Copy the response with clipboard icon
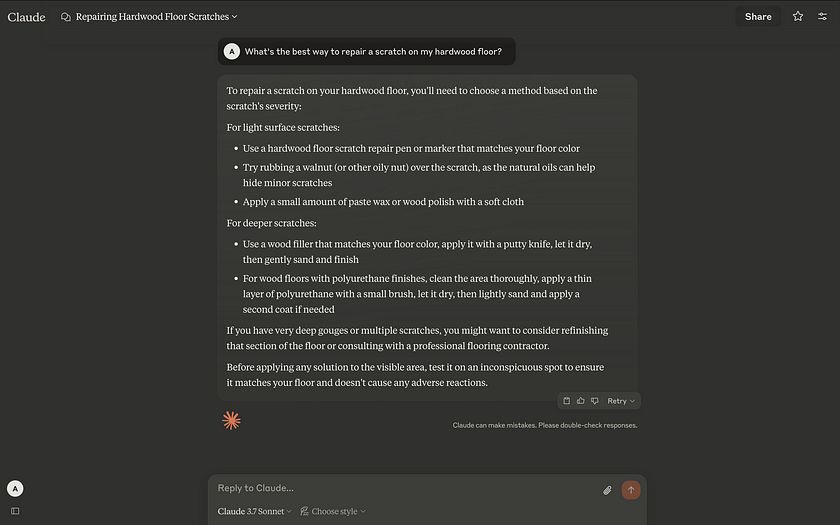 [x=566, y=401]
